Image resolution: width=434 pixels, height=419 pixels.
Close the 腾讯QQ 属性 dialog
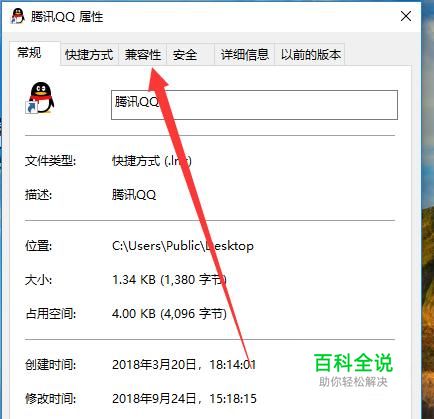coord(406,16)
